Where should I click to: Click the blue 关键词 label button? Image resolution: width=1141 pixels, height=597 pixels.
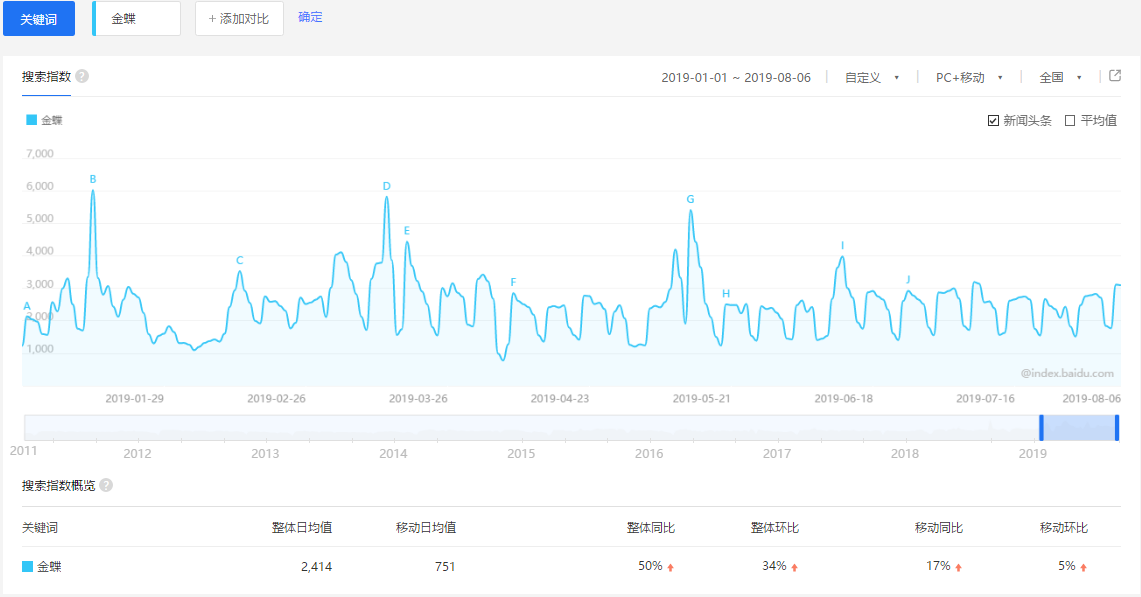click(39, 18)
